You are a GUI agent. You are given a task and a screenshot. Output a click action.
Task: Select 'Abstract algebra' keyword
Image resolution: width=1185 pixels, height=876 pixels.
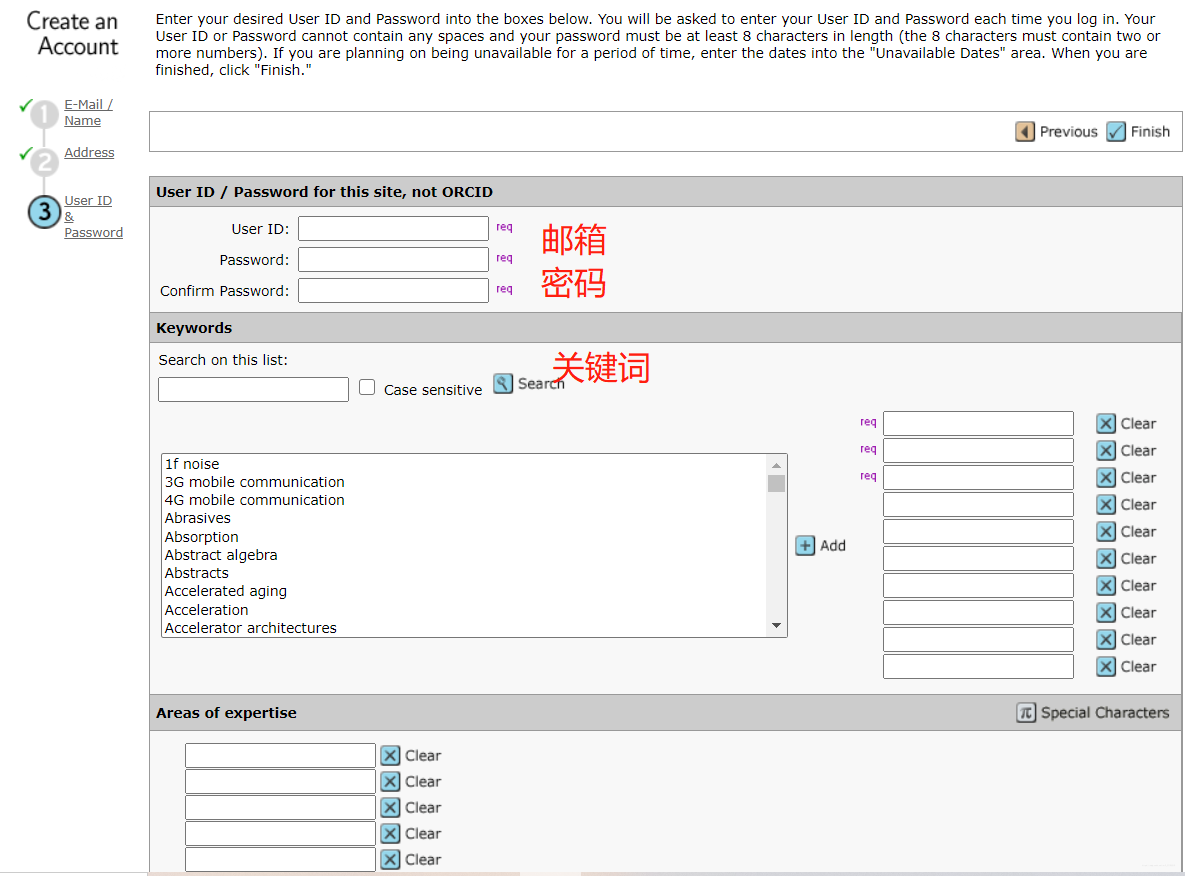click(221, 556)
